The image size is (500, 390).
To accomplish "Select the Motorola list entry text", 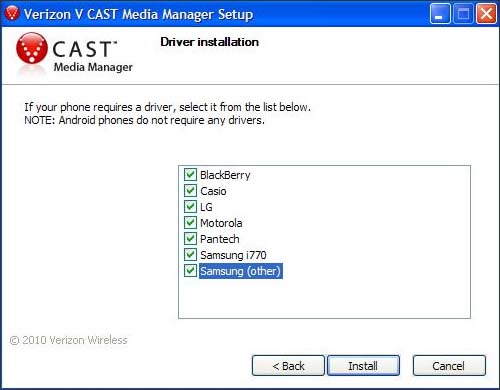I will click(x=221, y=223).
